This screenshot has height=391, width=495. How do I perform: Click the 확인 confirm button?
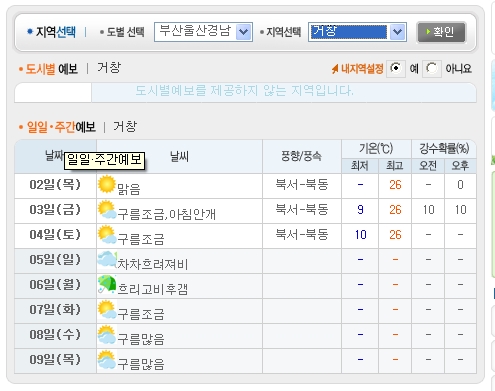pyautogui.click(x=441, y=32)
